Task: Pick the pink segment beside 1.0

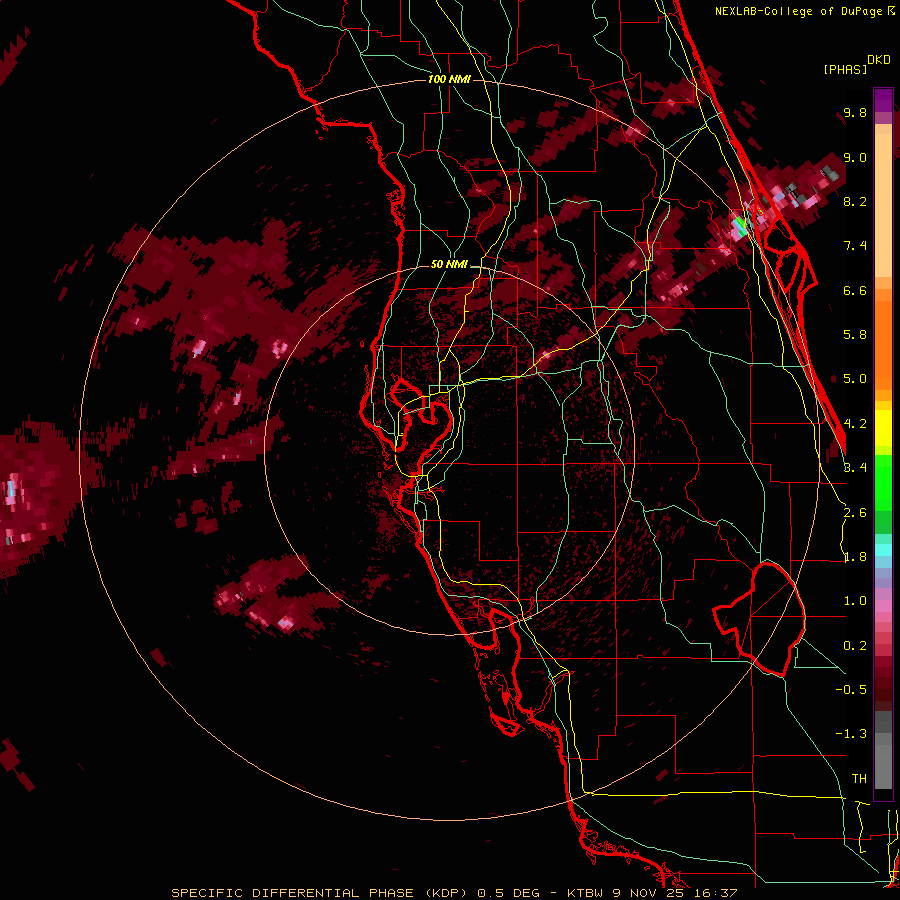Action: tap(883, 606)
